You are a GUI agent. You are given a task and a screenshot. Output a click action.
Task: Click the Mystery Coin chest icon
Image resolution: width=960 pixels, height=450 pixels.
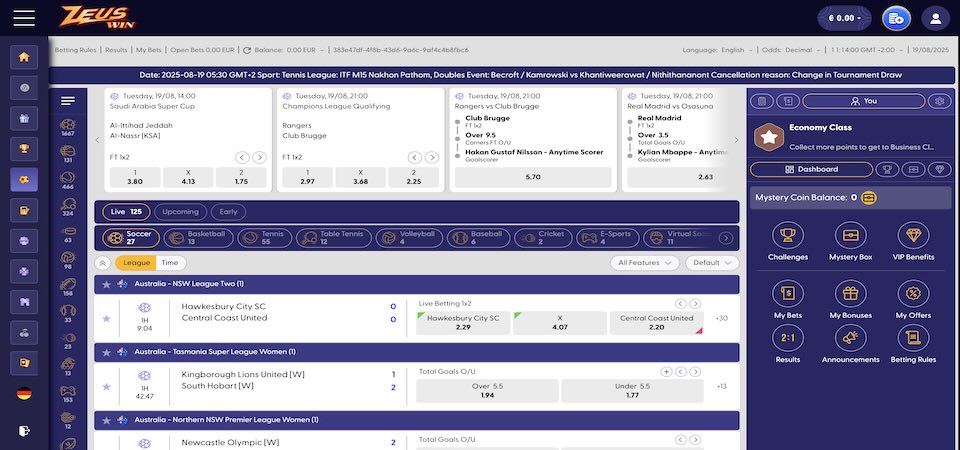[869, 198]
